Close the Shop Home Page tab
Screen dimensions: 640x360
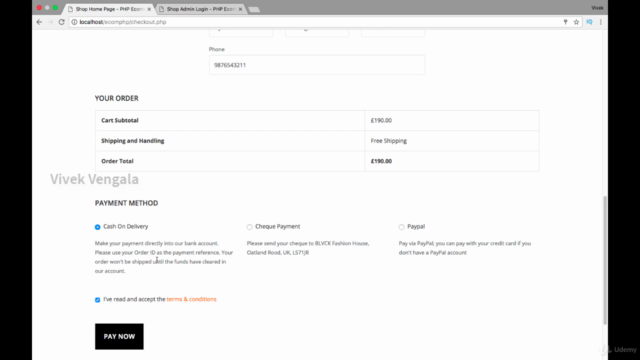(x=149, y=9)
